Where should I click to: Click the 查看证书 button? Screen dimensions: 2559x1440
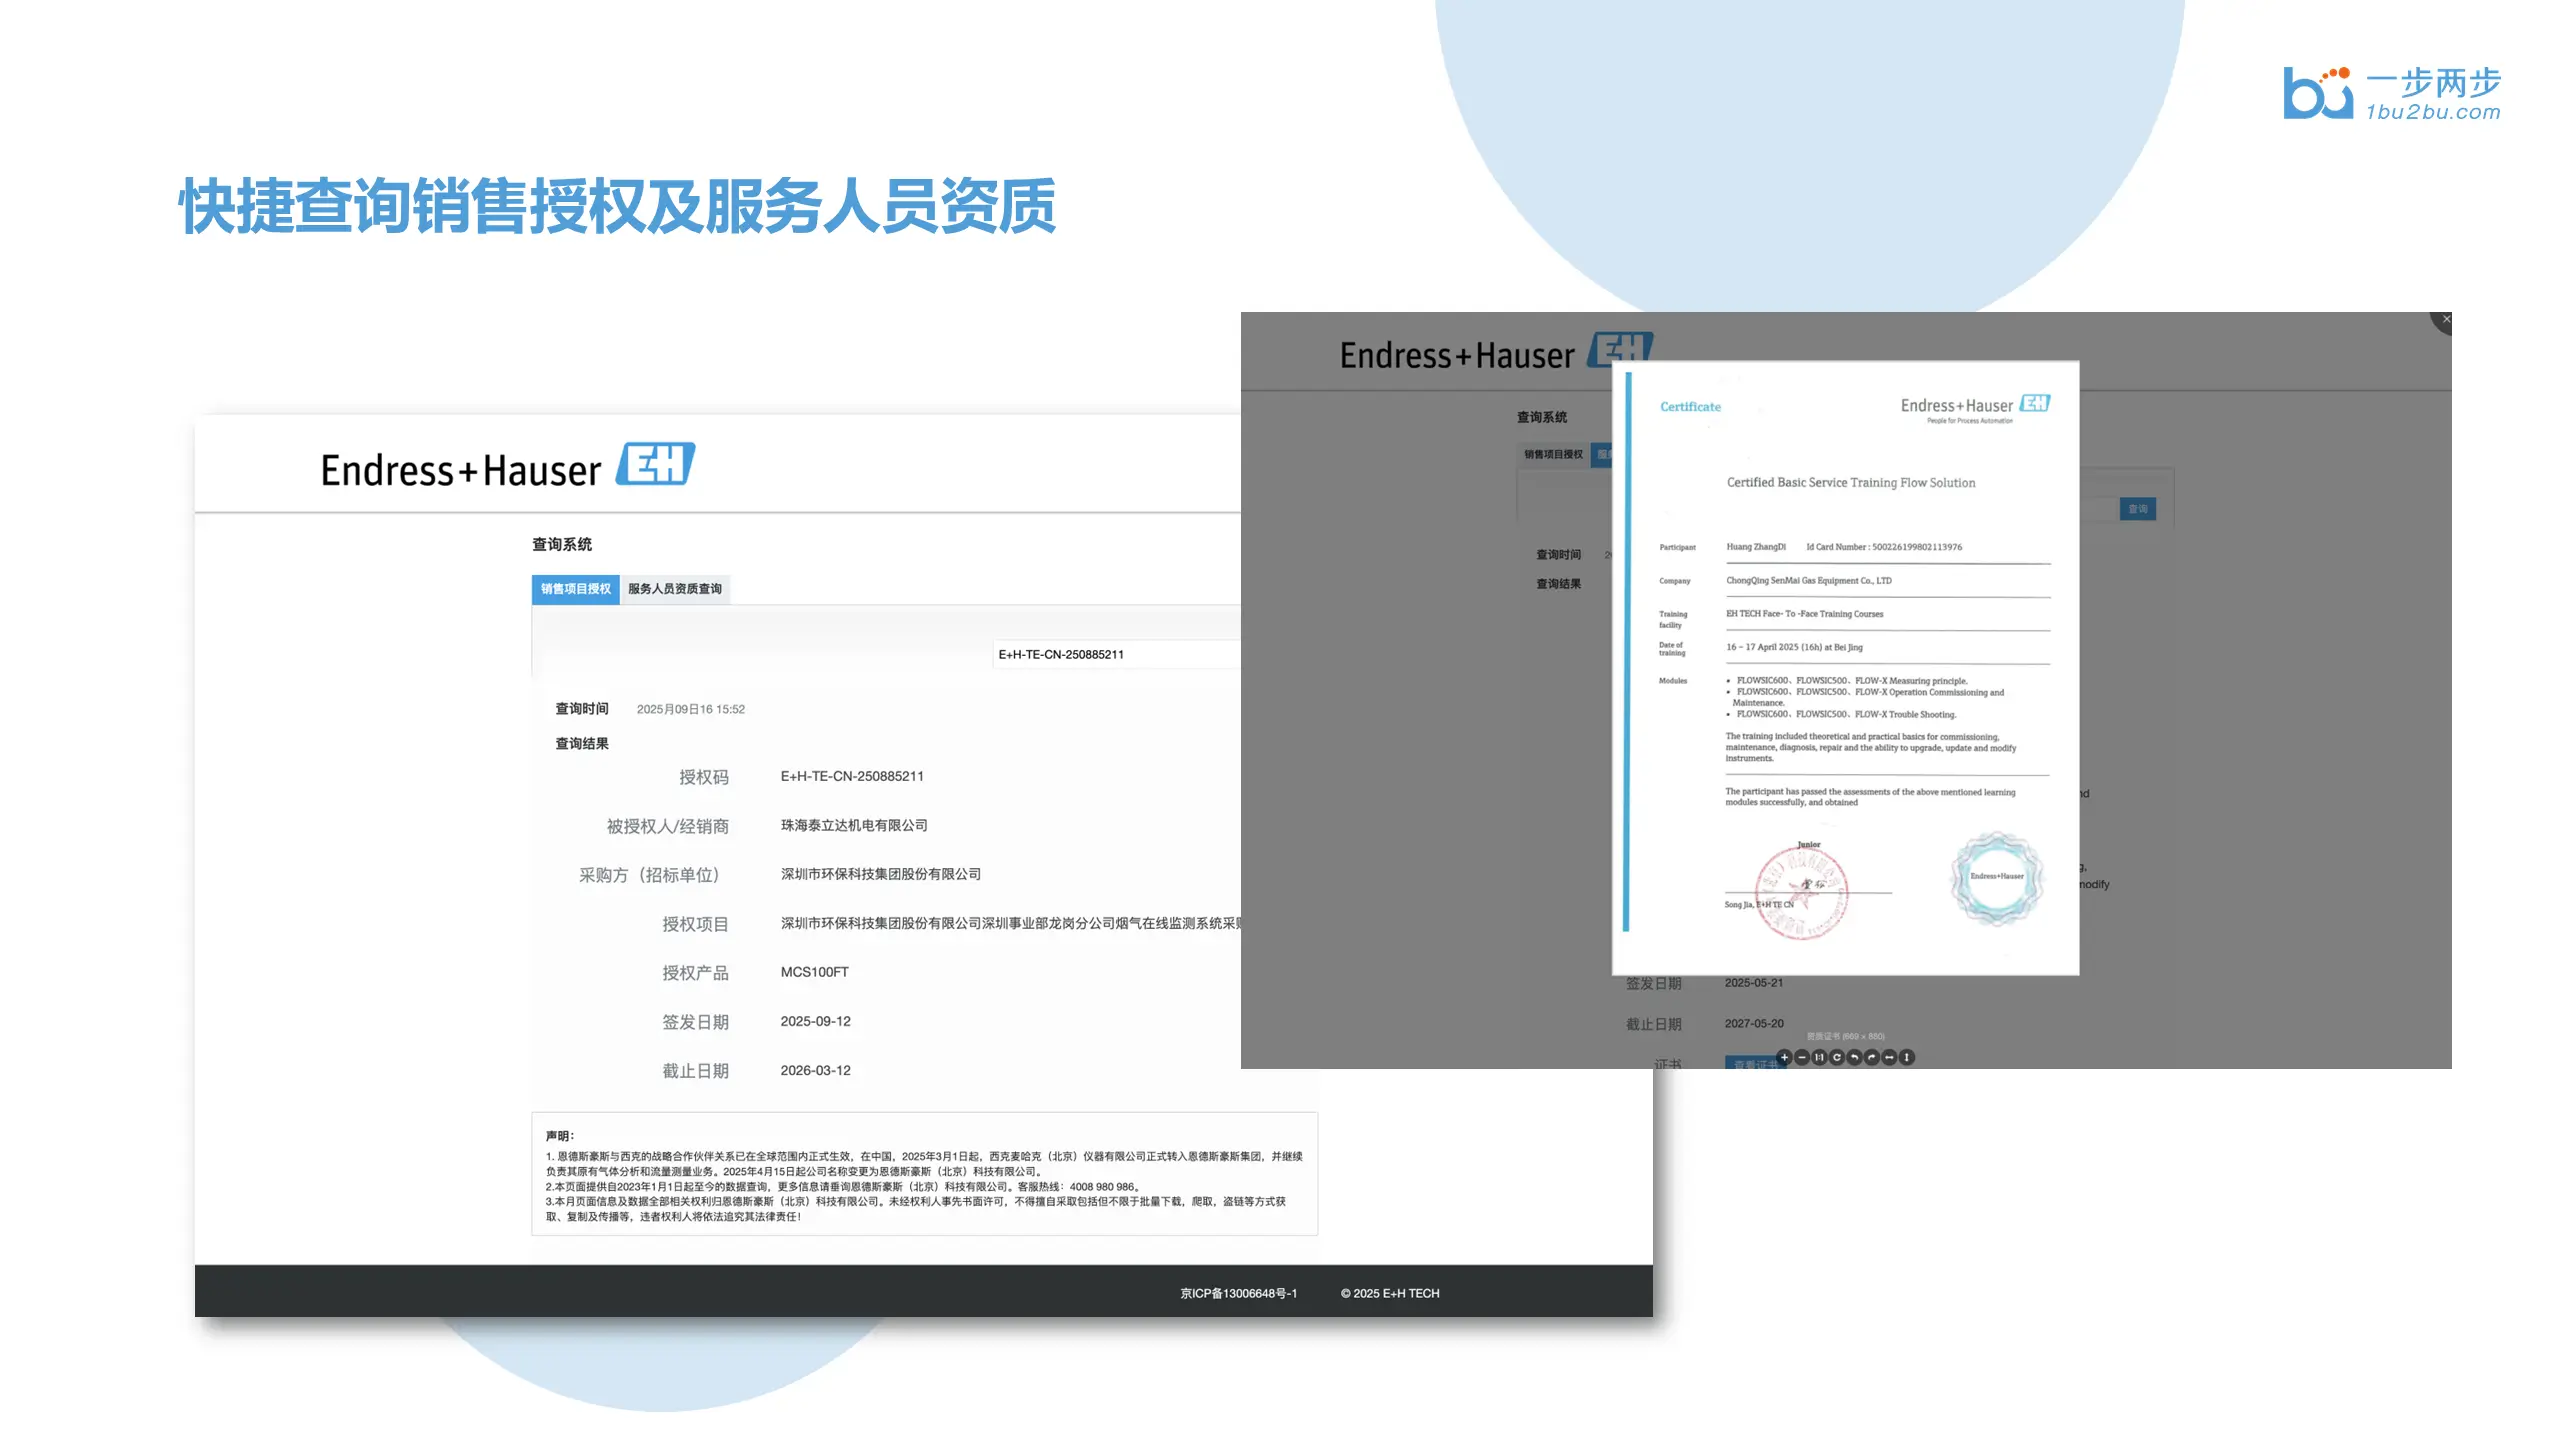pyautogui.click(x=1750, y=1063)
